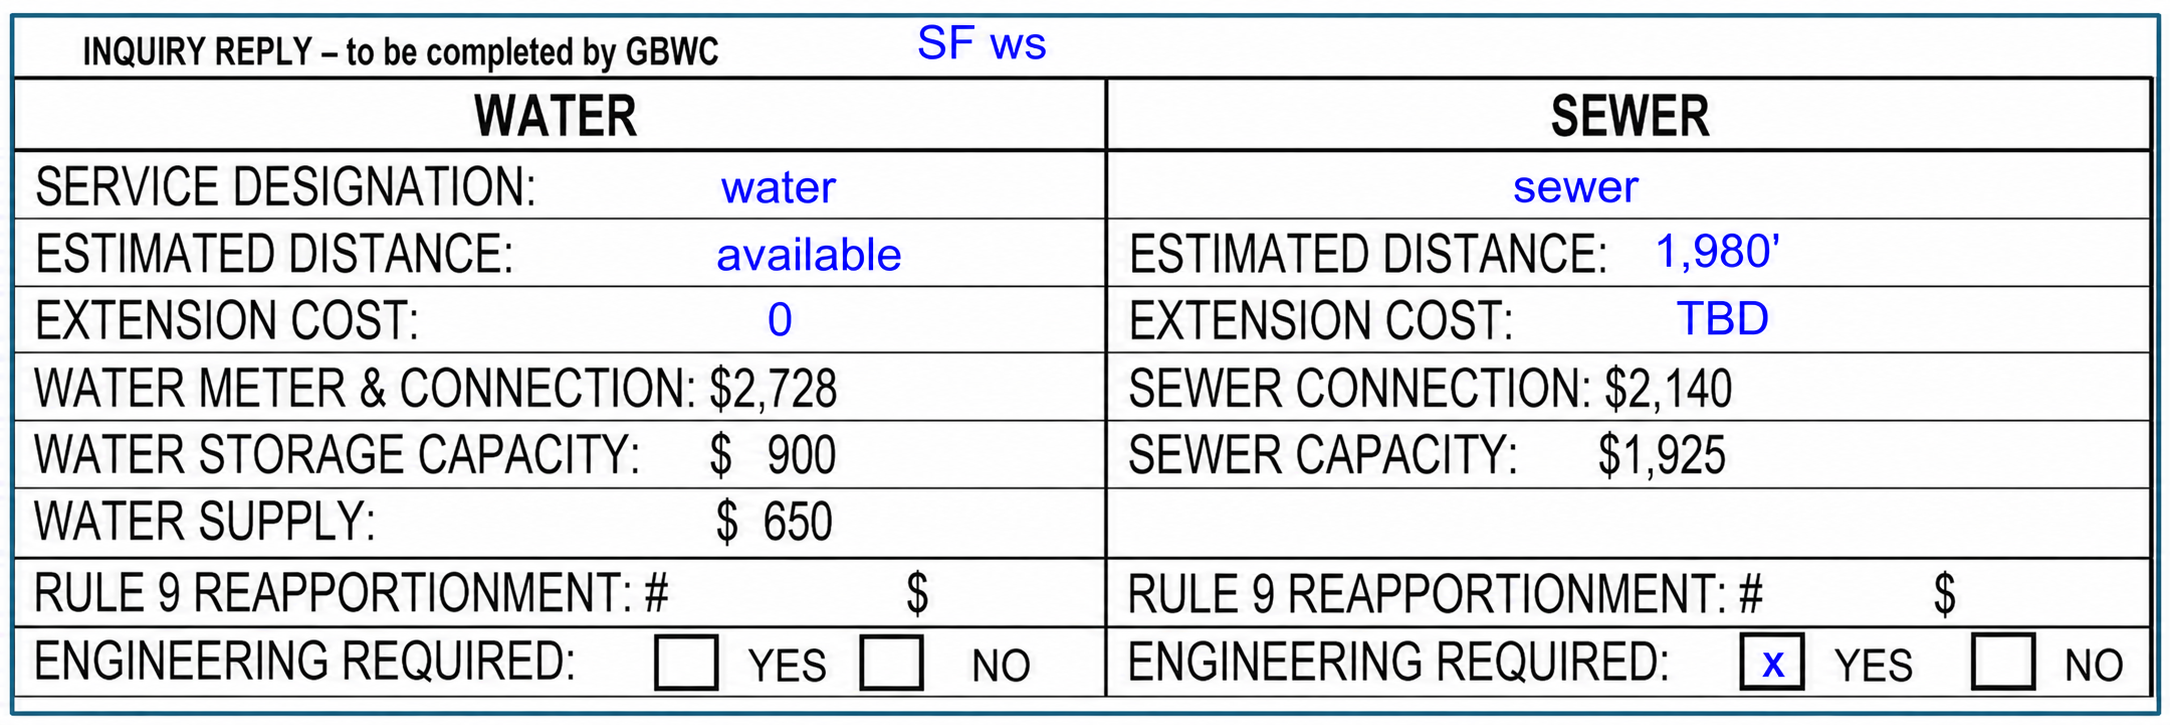Check sewer Engineering Required NO box

(2003, 662)
